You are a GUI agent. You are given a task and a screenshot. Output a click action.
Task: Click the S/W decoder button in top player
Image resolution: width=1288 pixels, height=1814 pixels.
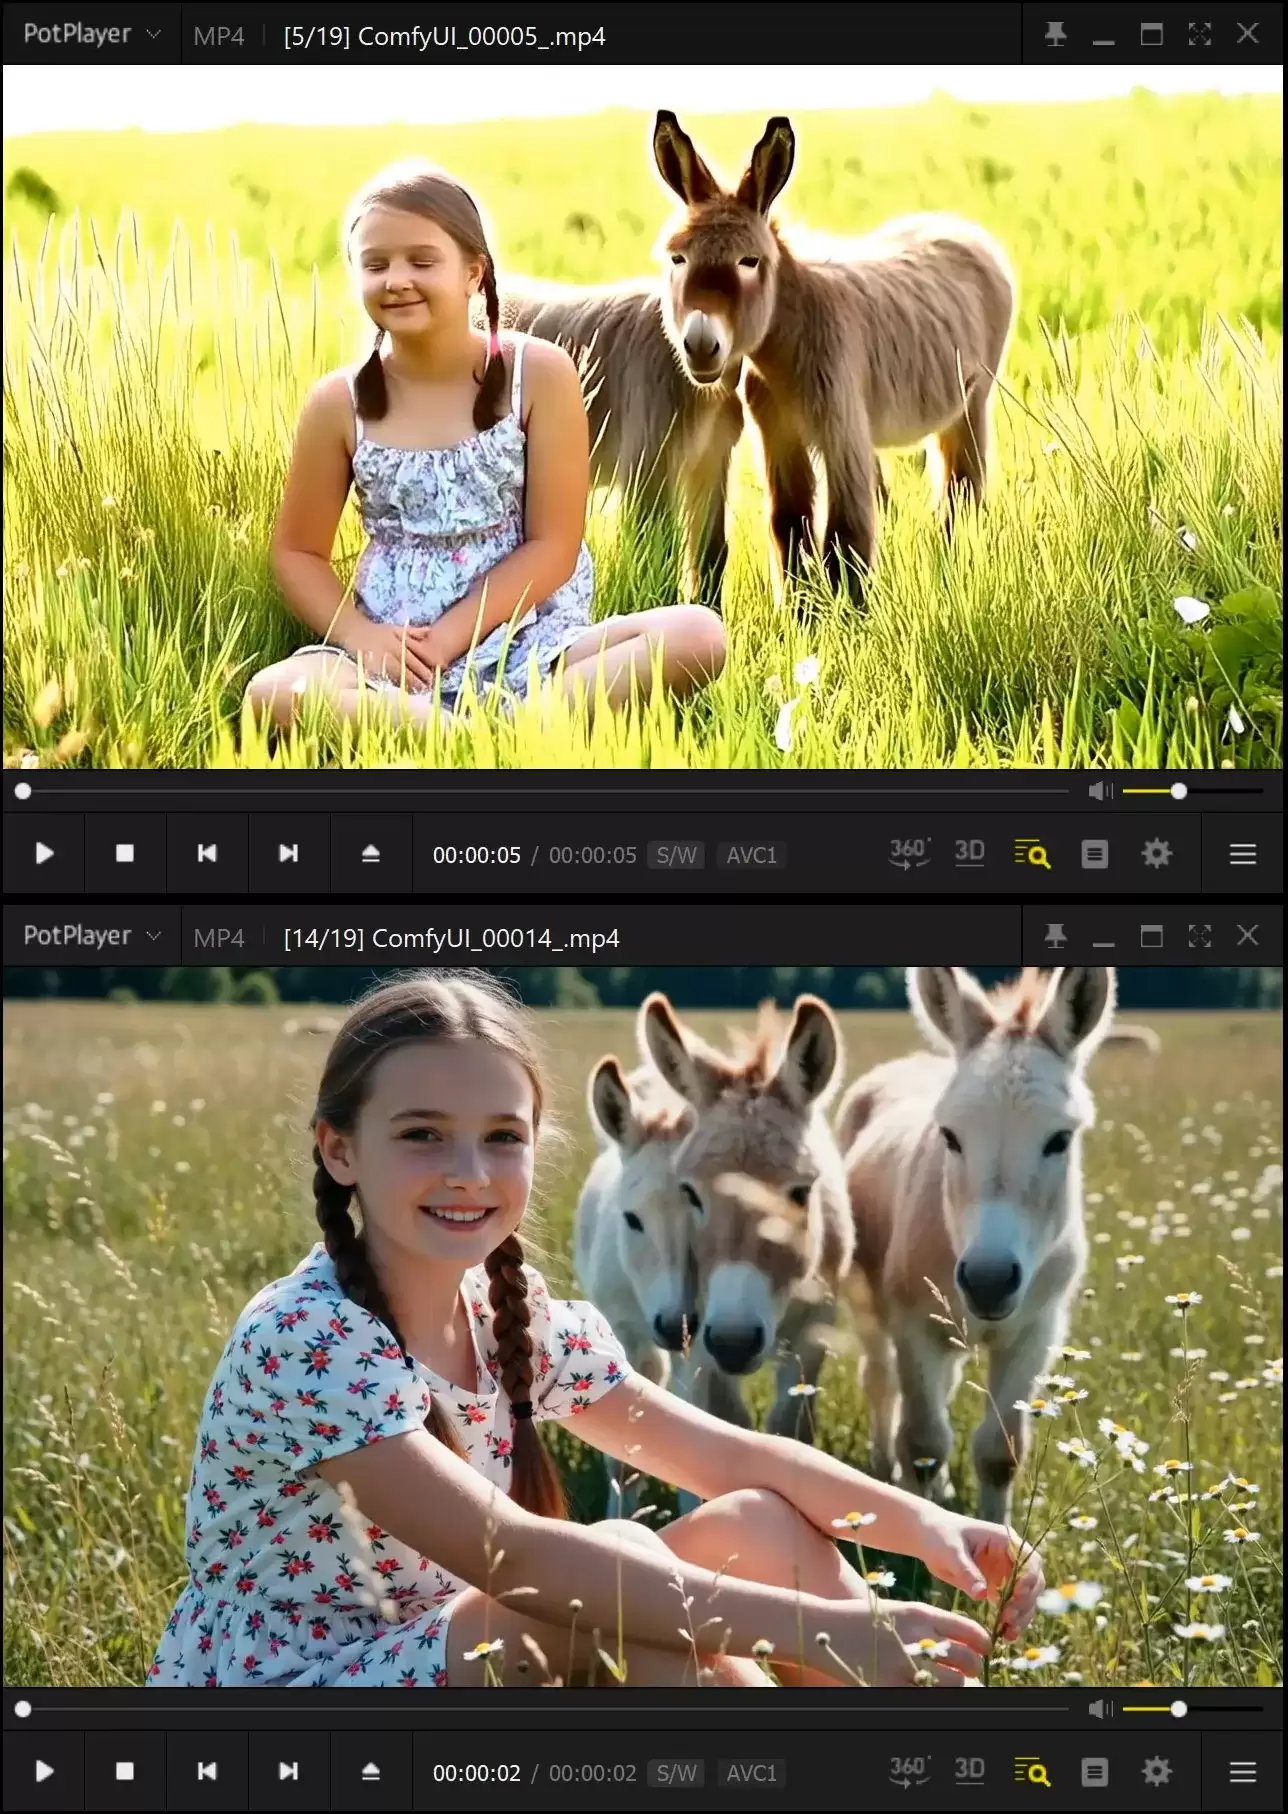pyautogui.click(x=676, y=855)
